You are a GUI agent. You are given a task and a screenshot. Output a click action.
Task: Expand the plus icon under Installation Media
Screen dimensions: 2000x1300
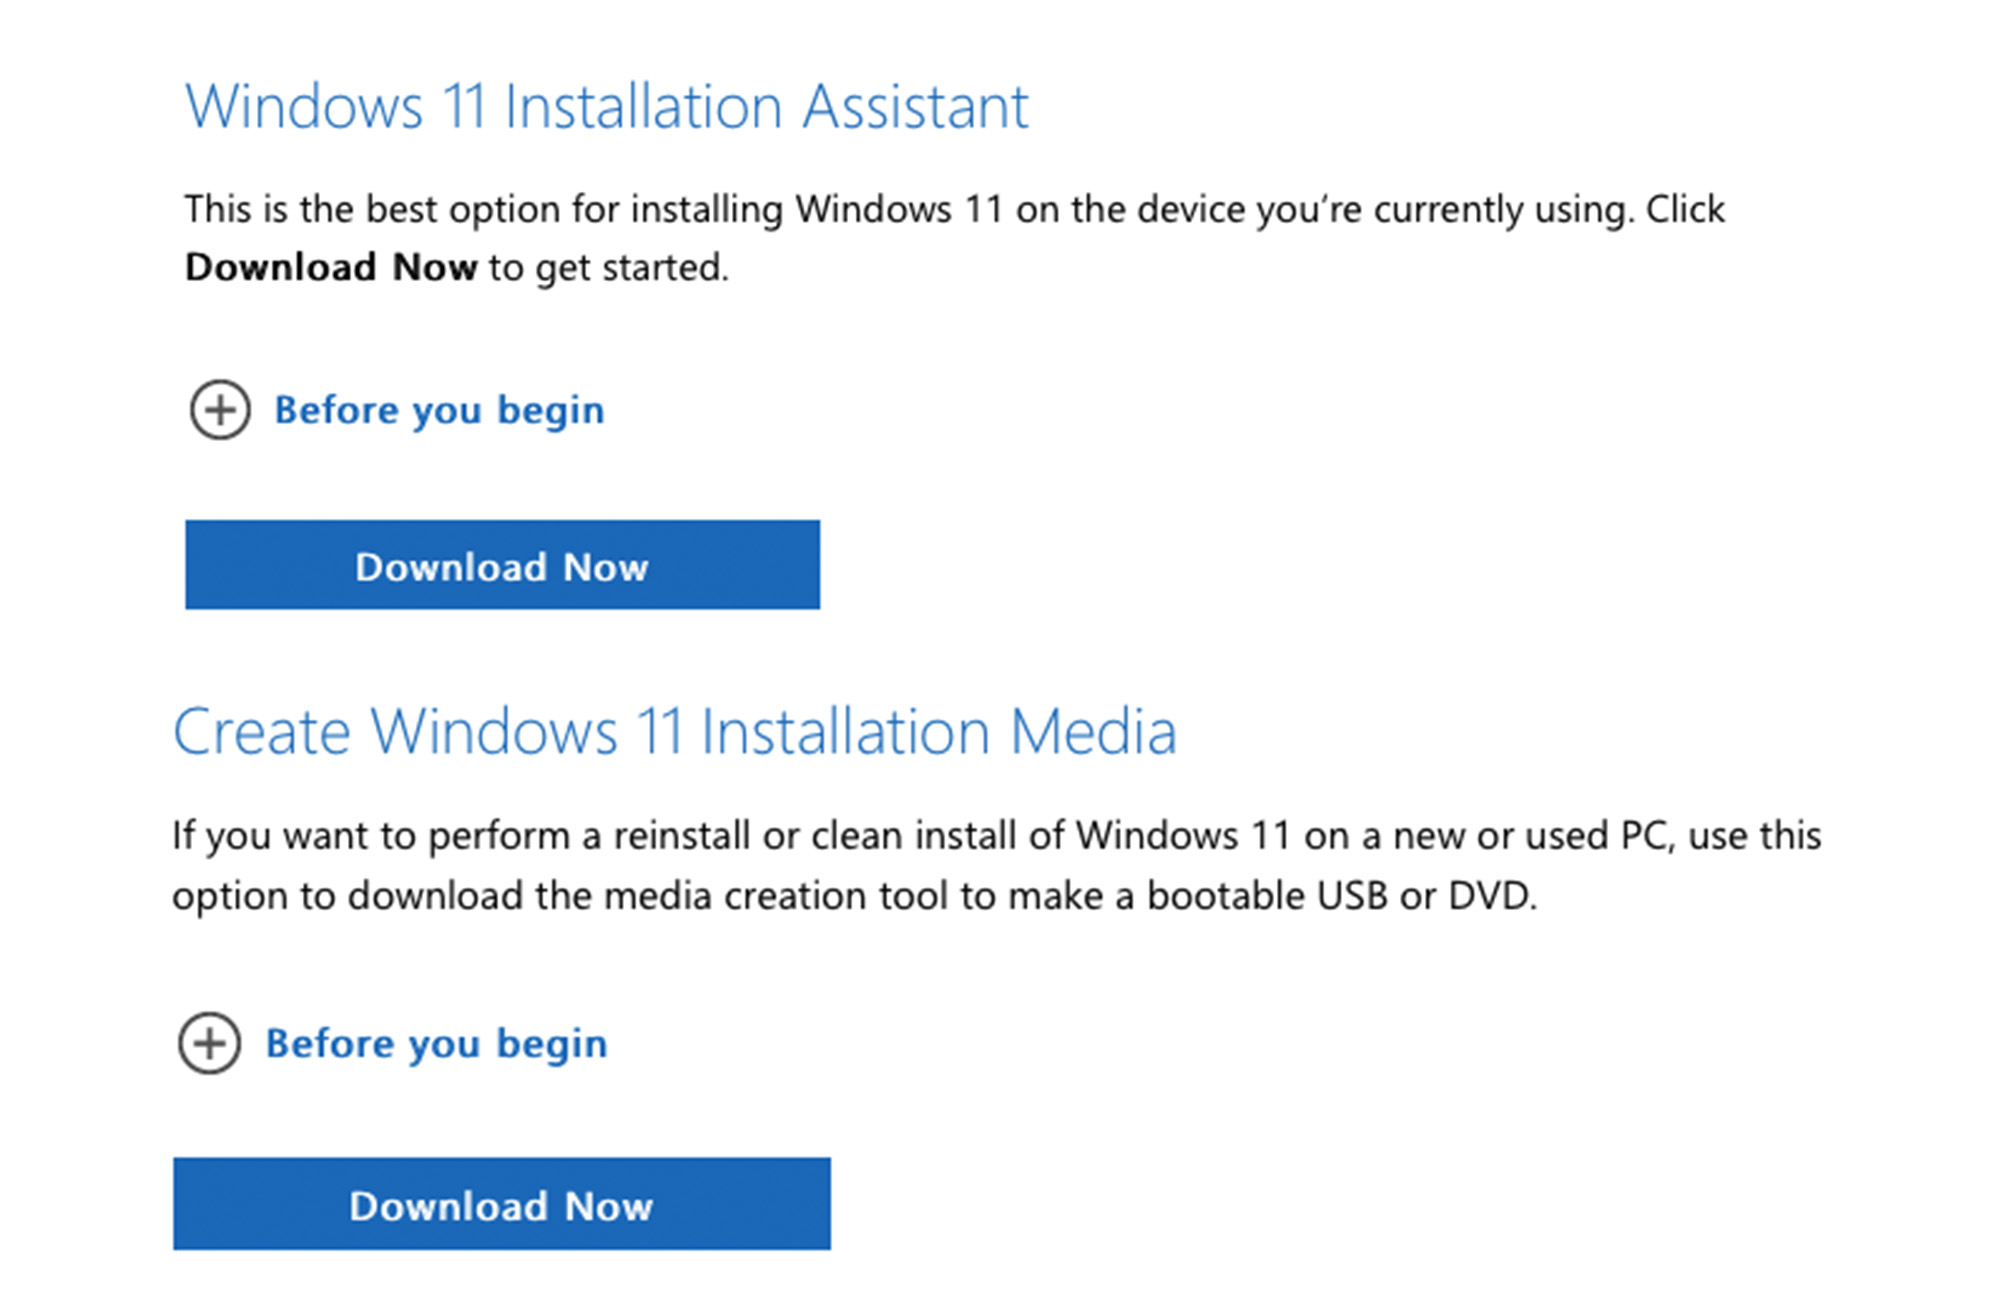coord(209,1043)
